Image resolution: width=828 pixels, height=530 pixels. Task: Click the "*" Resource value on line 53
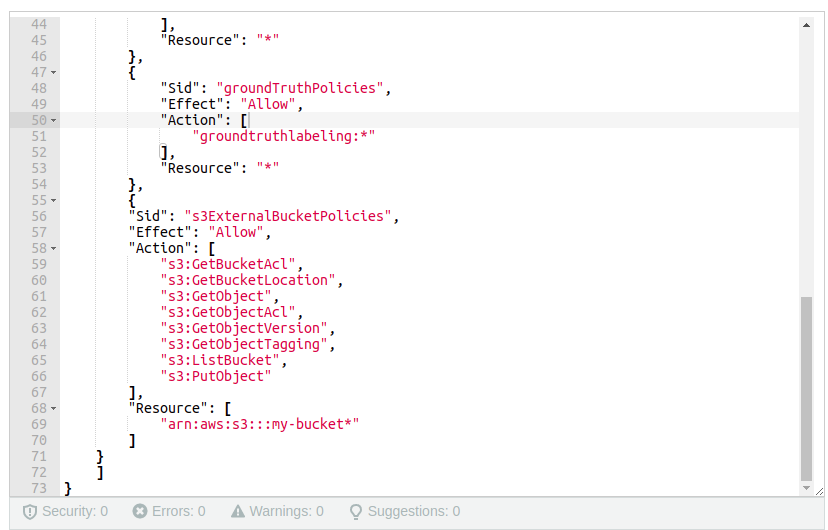(x=268, y=168)
